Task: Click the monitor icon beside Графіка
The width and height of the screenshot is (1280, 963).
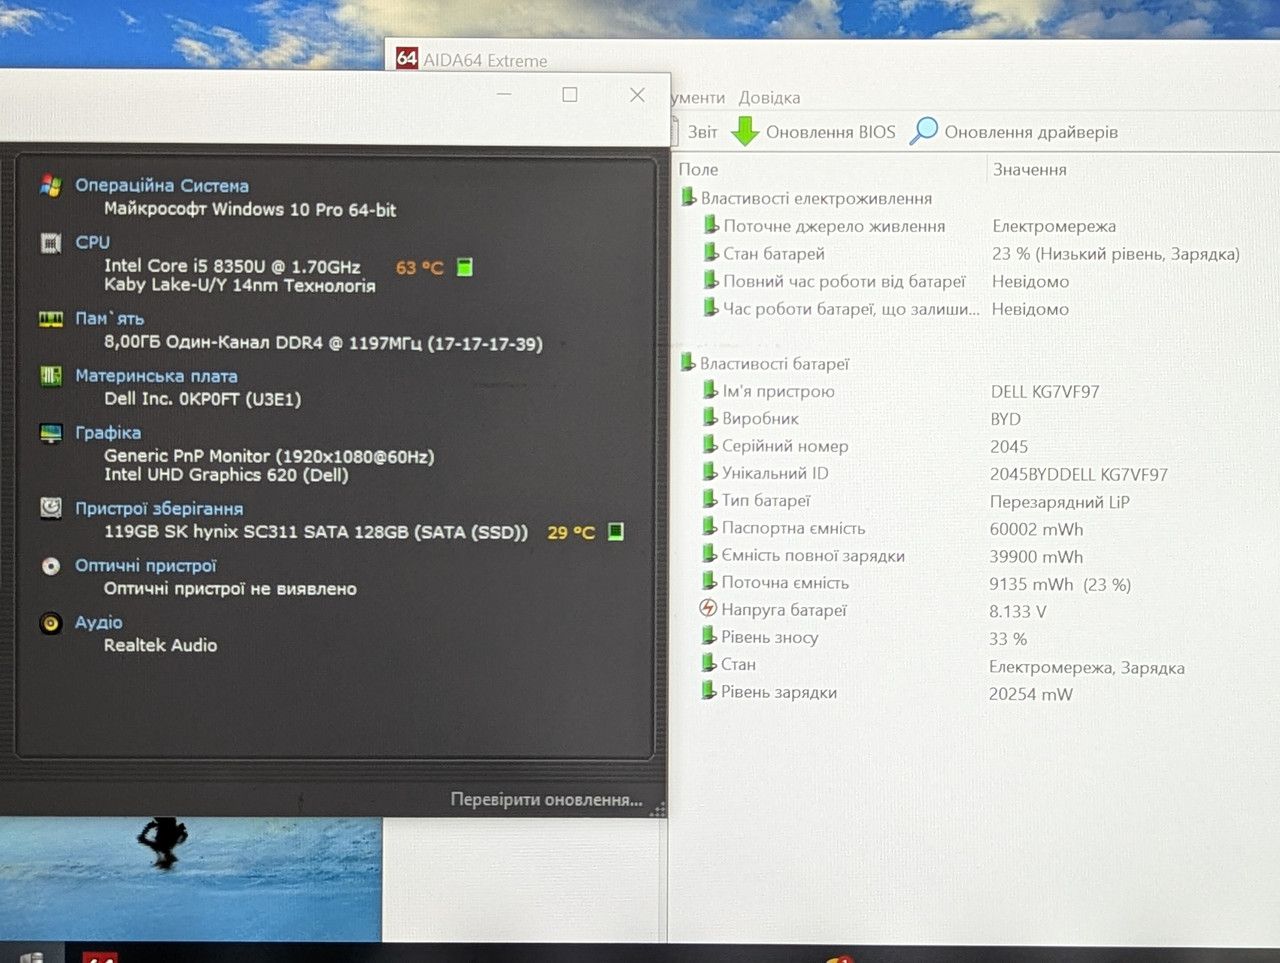Action: pos(50,433)
